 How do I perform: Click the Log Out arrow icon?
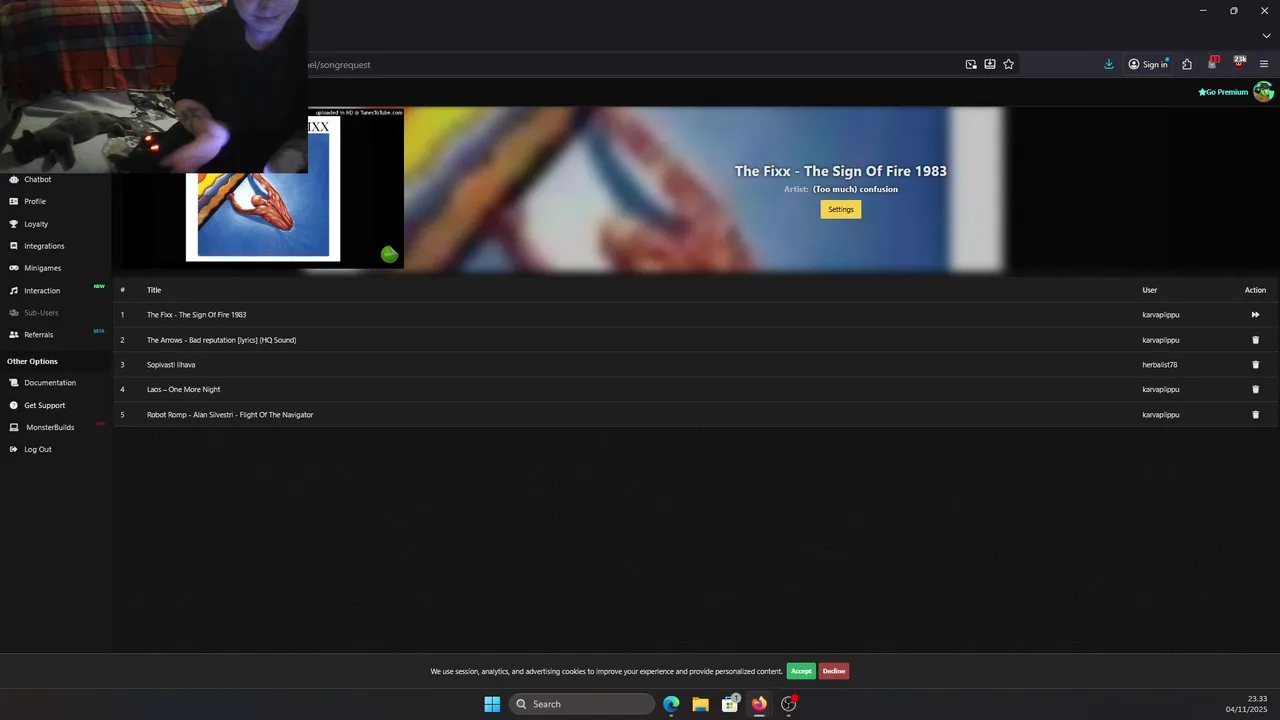click(14, 449)
